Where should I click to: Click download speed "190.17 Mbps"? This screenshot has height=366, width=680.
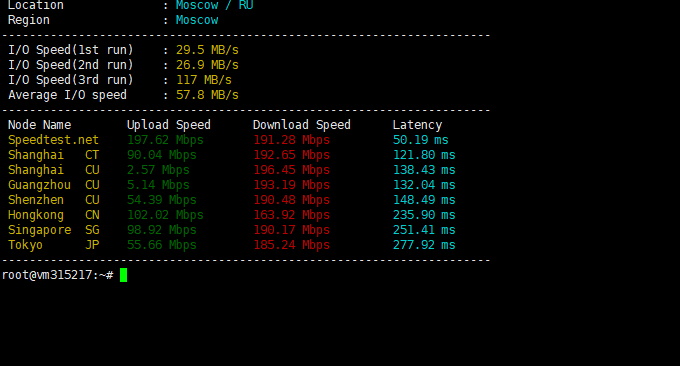coord(291,230)
